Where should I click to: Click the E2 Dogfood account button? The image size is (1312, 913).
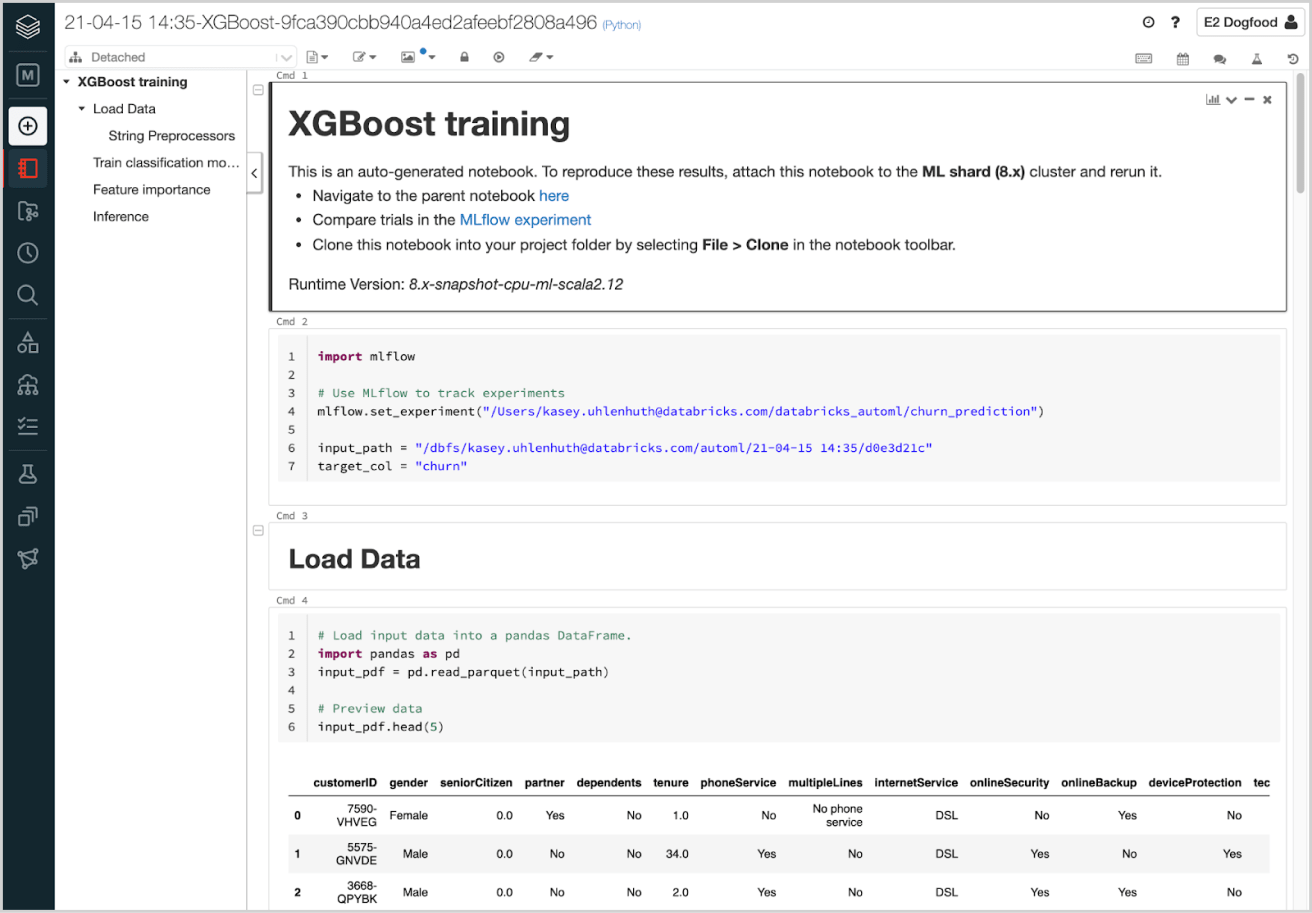tap(1249, 22)
